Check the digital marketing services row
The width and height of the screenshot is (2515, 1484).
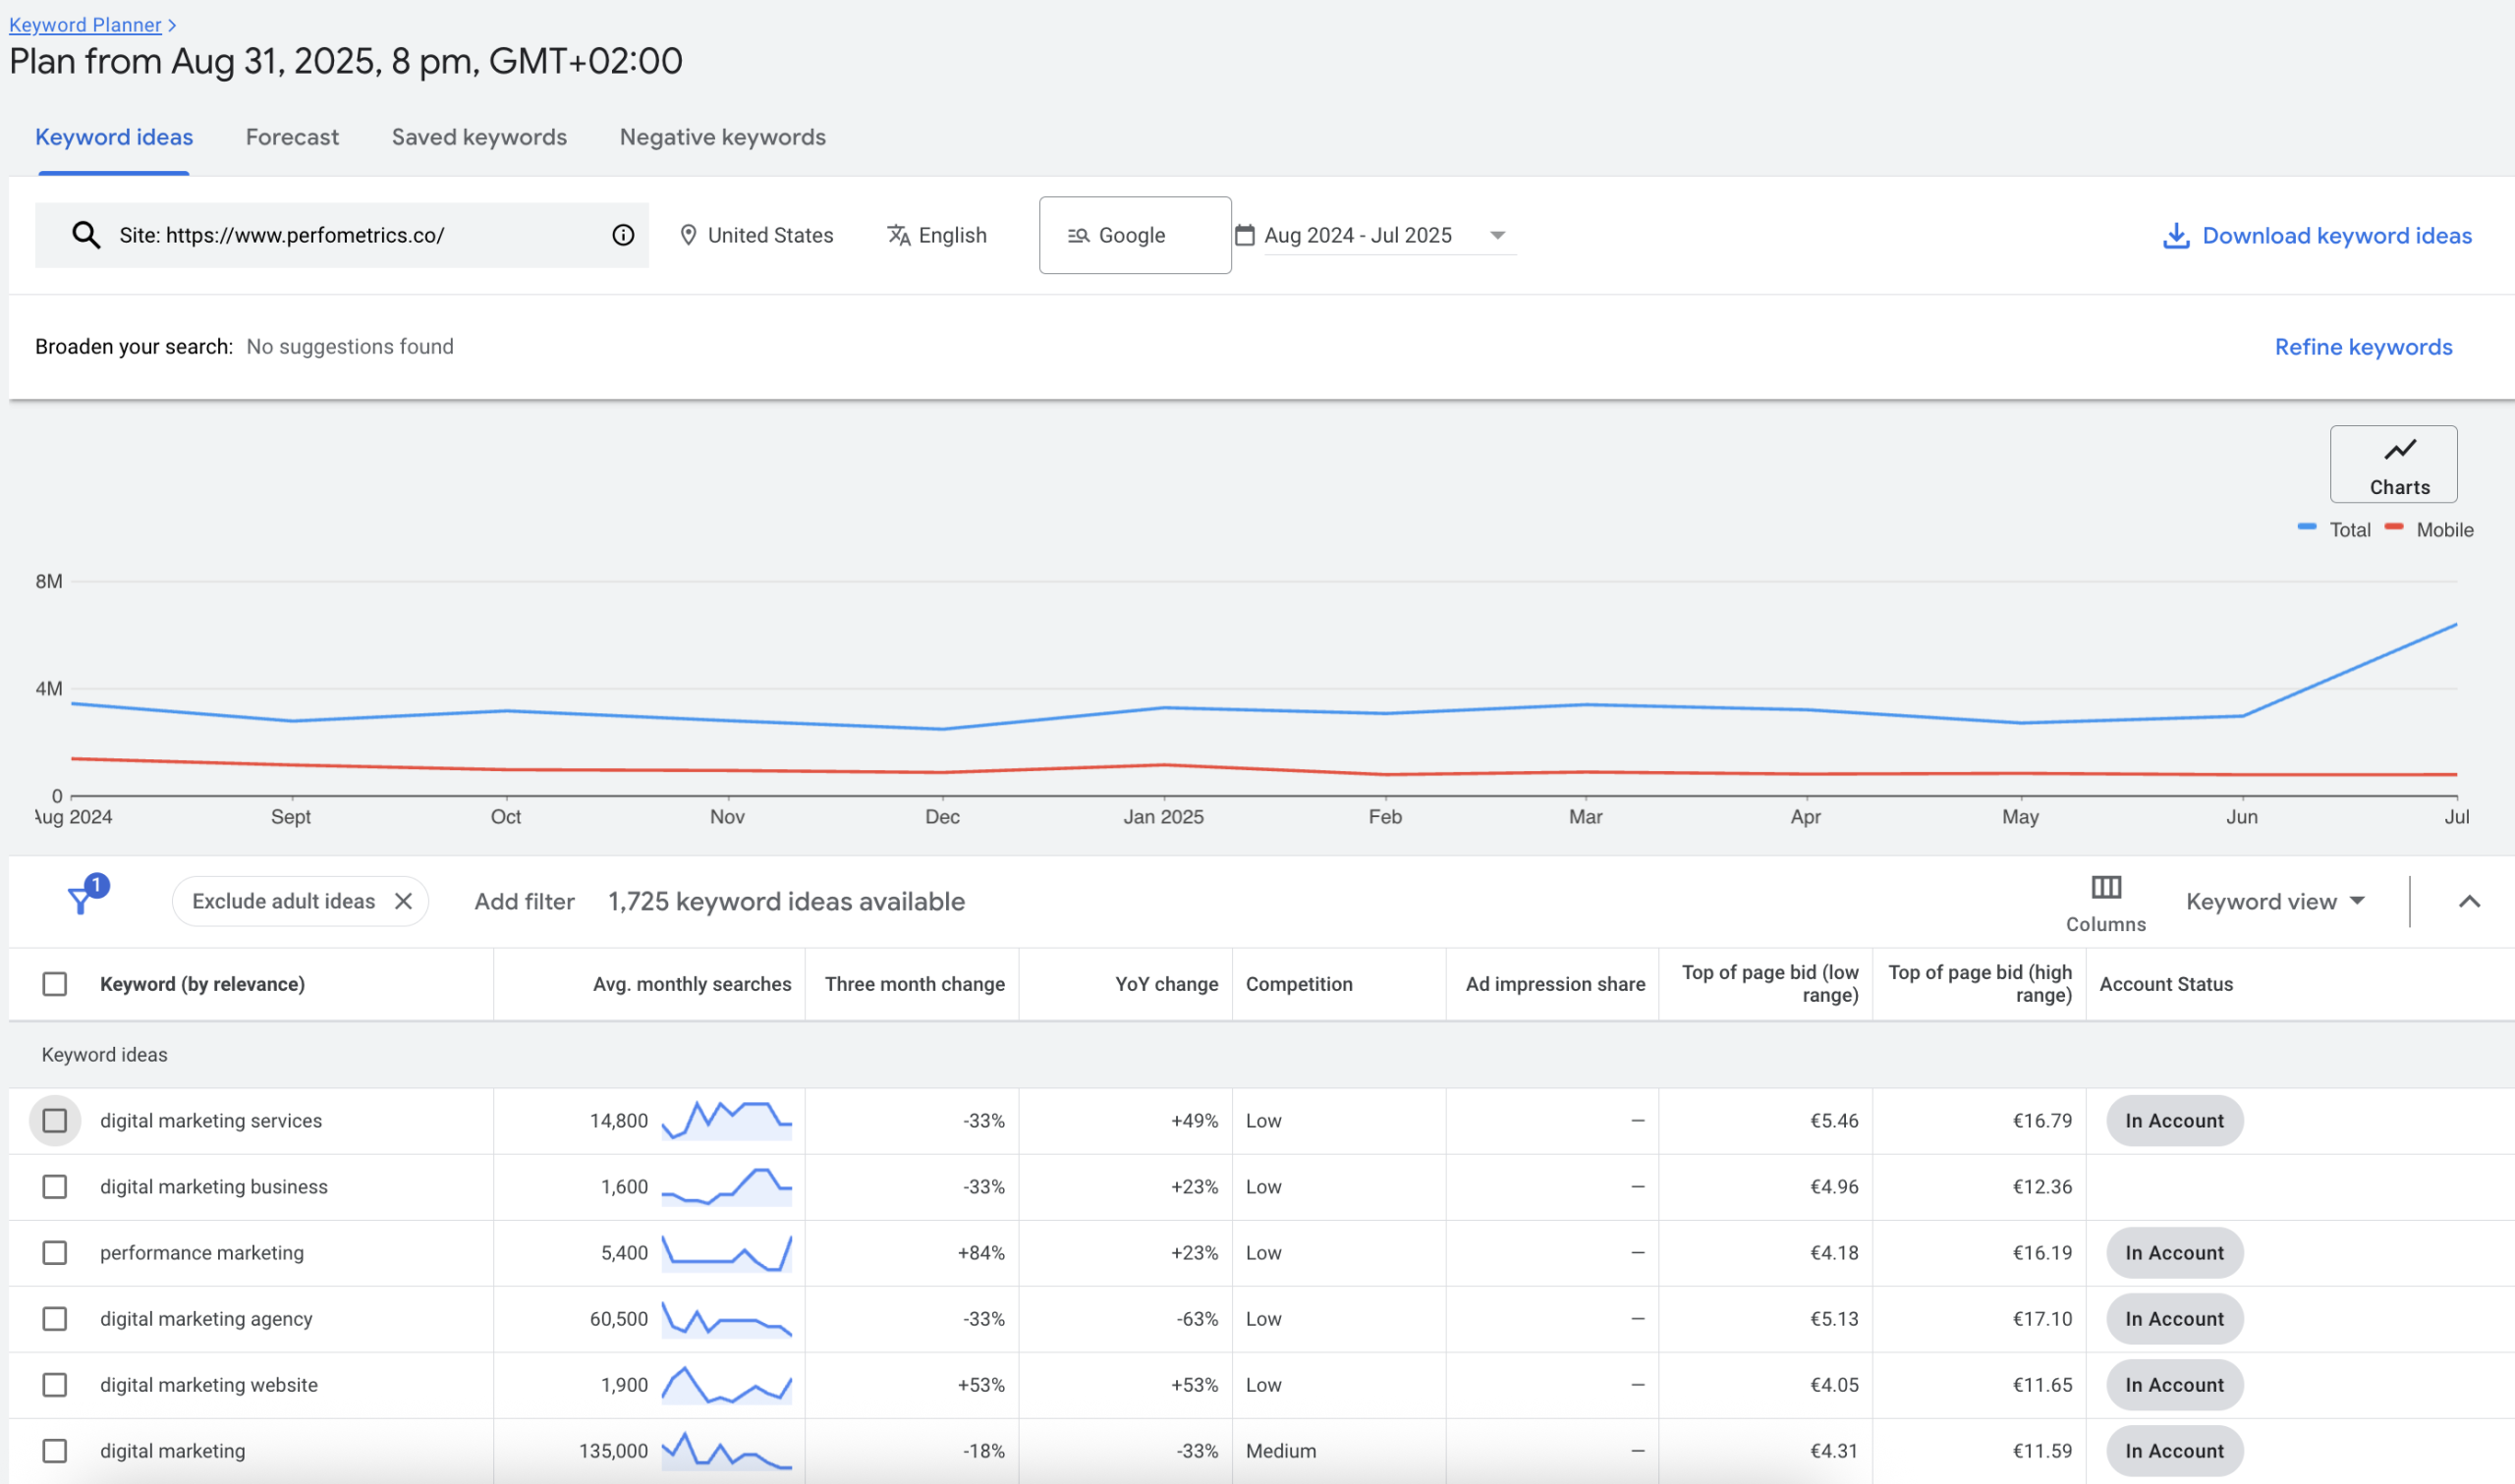point(55,1120)
